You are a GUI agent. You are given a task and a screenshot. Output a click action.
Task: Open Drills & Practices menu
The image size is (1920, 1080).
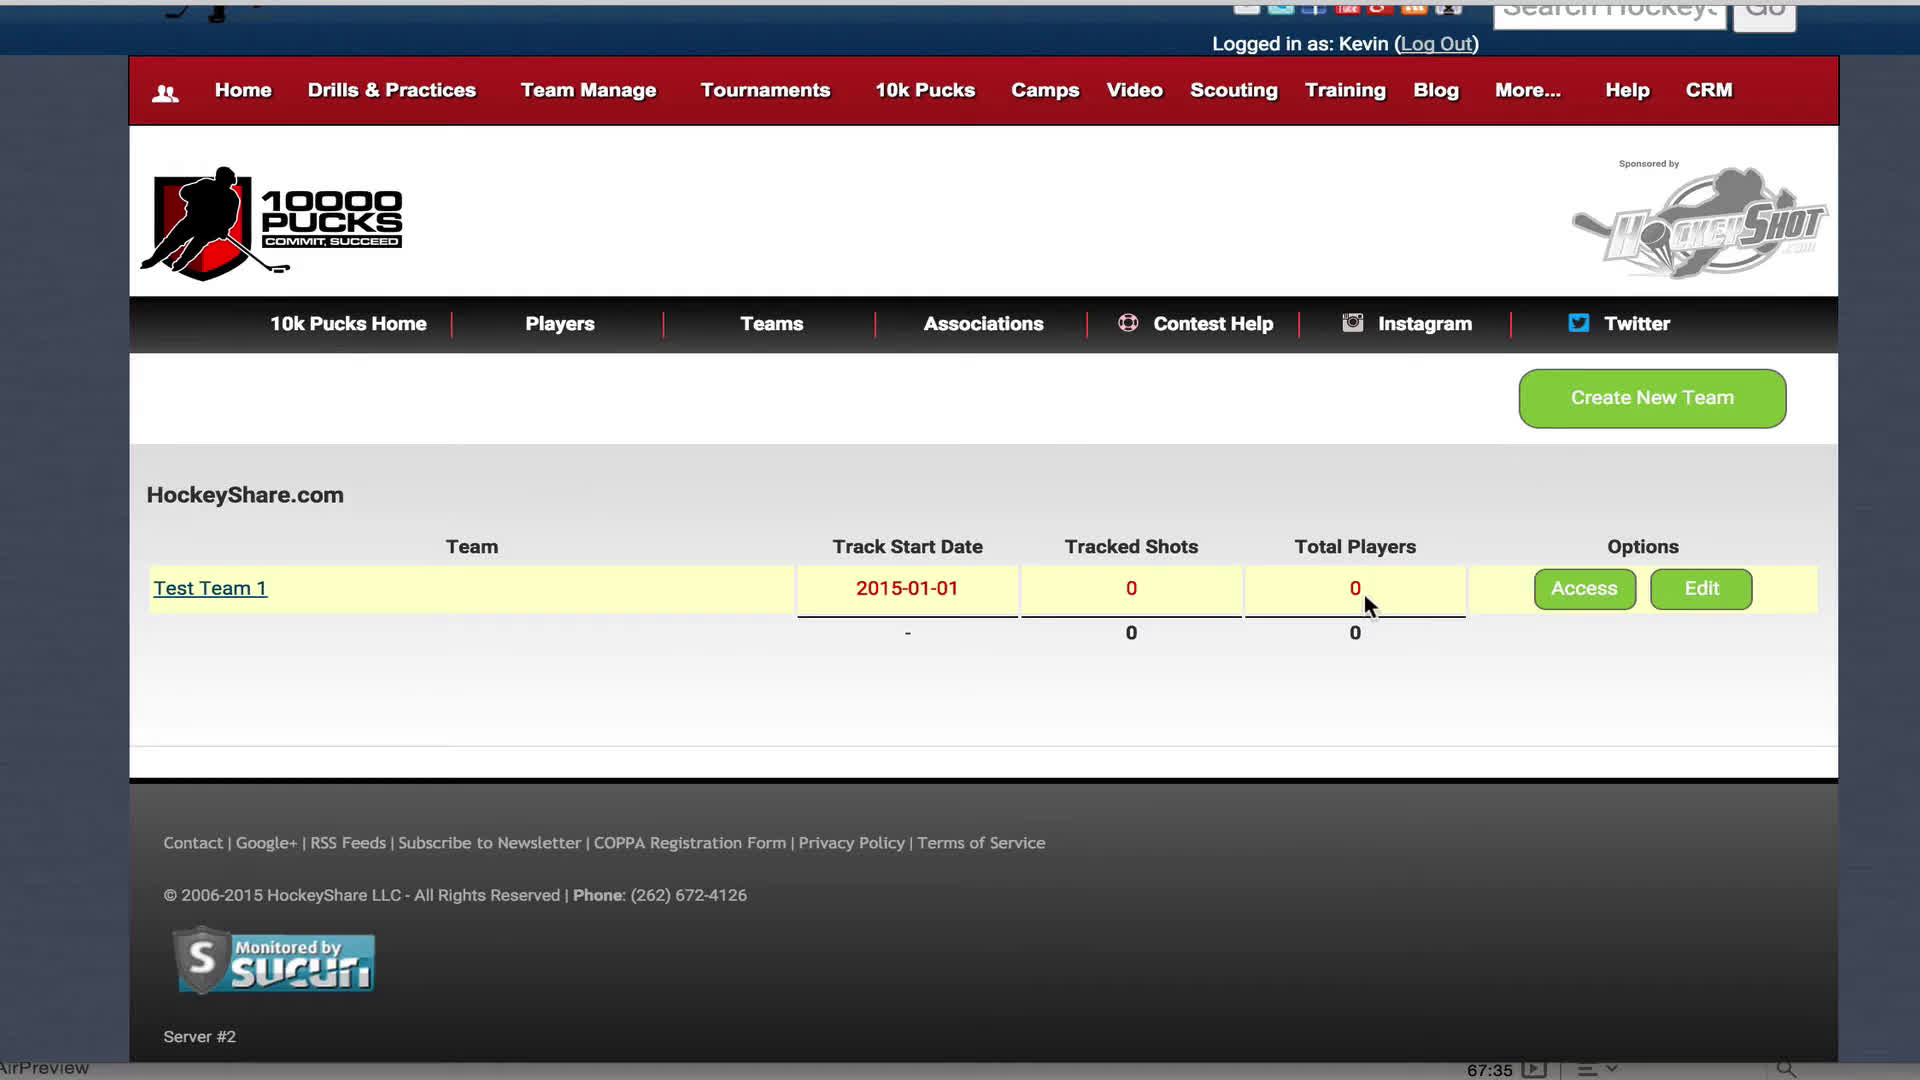coord(392,90)
